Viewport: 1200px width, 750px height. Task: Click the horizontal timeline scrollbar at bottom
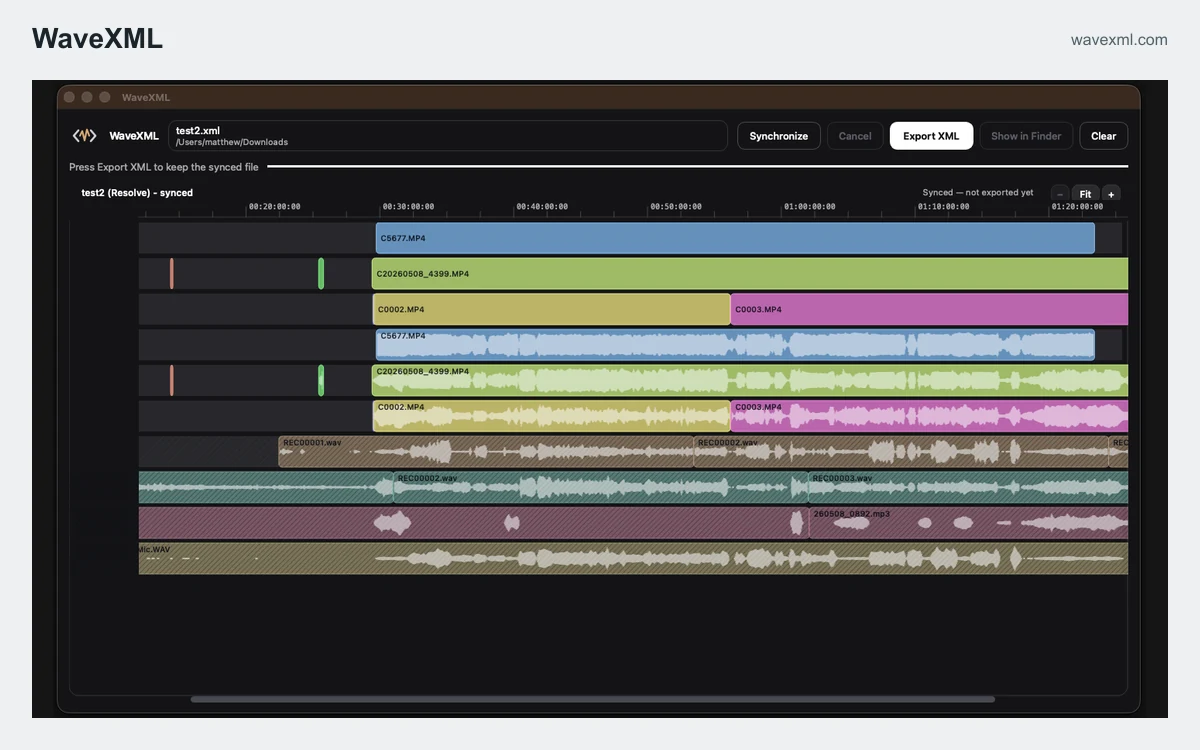click(593, 699)
